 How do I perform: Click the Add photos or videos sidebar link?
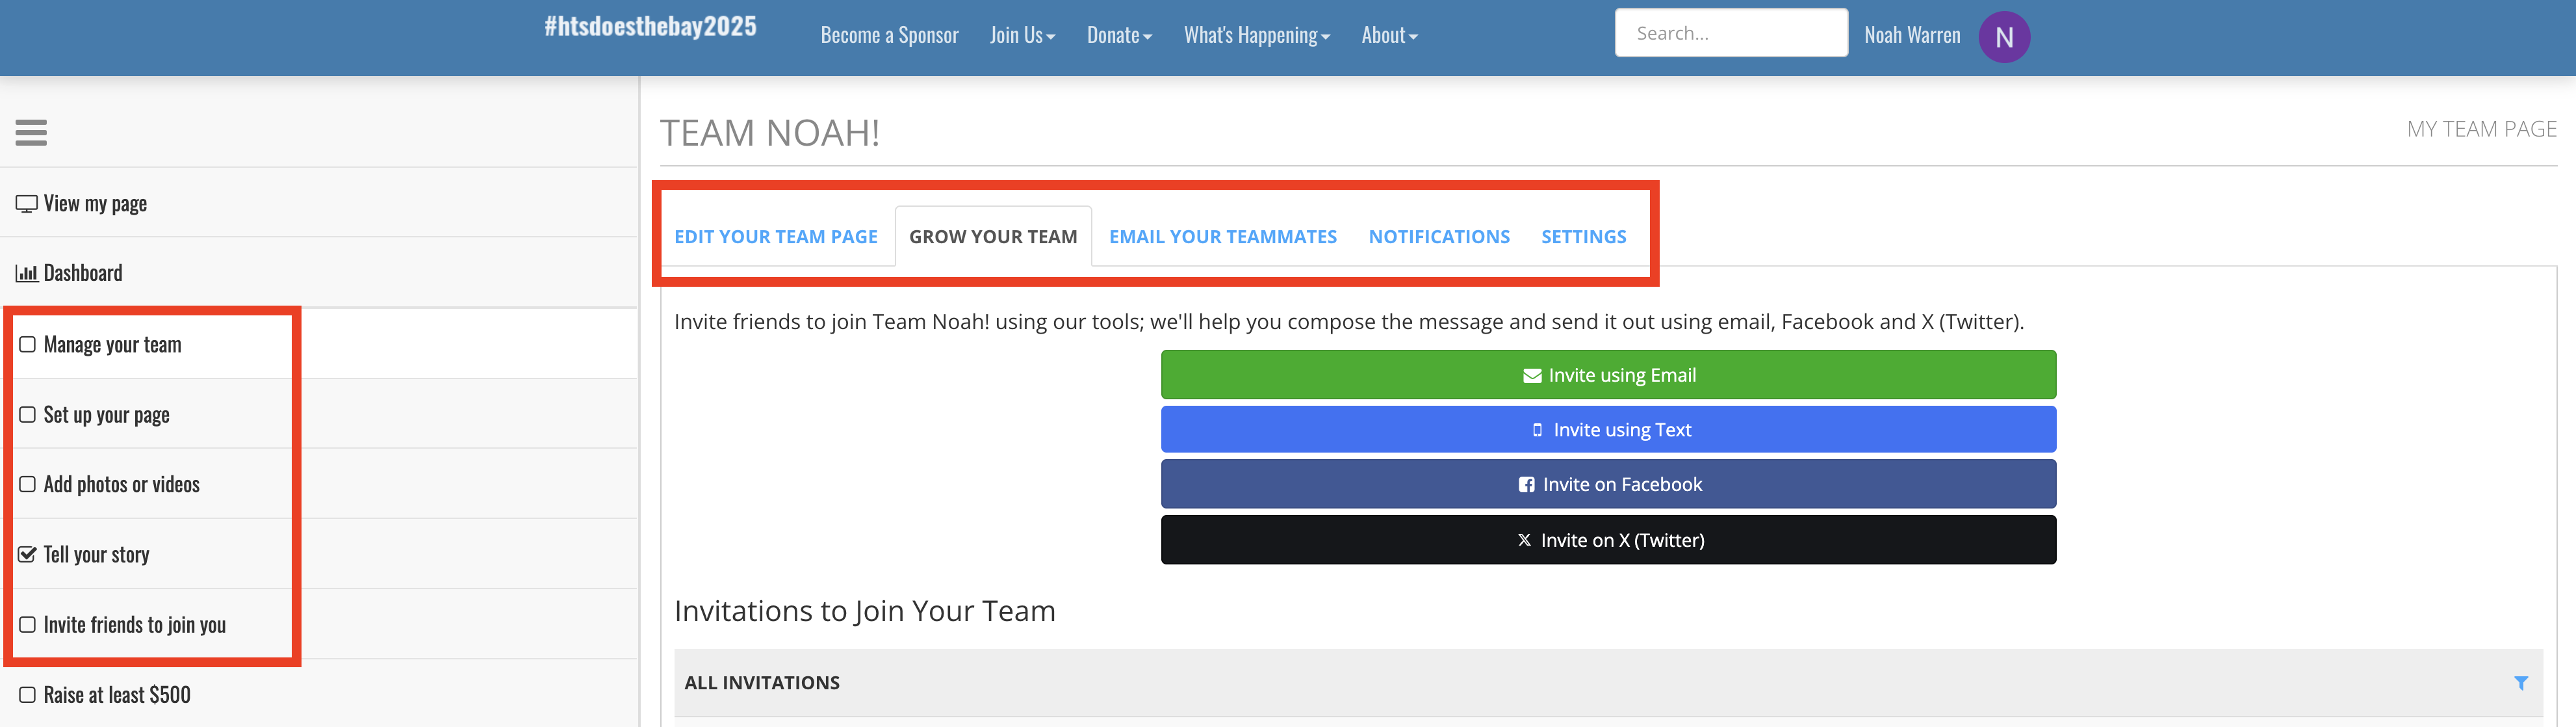coord(121,485)
